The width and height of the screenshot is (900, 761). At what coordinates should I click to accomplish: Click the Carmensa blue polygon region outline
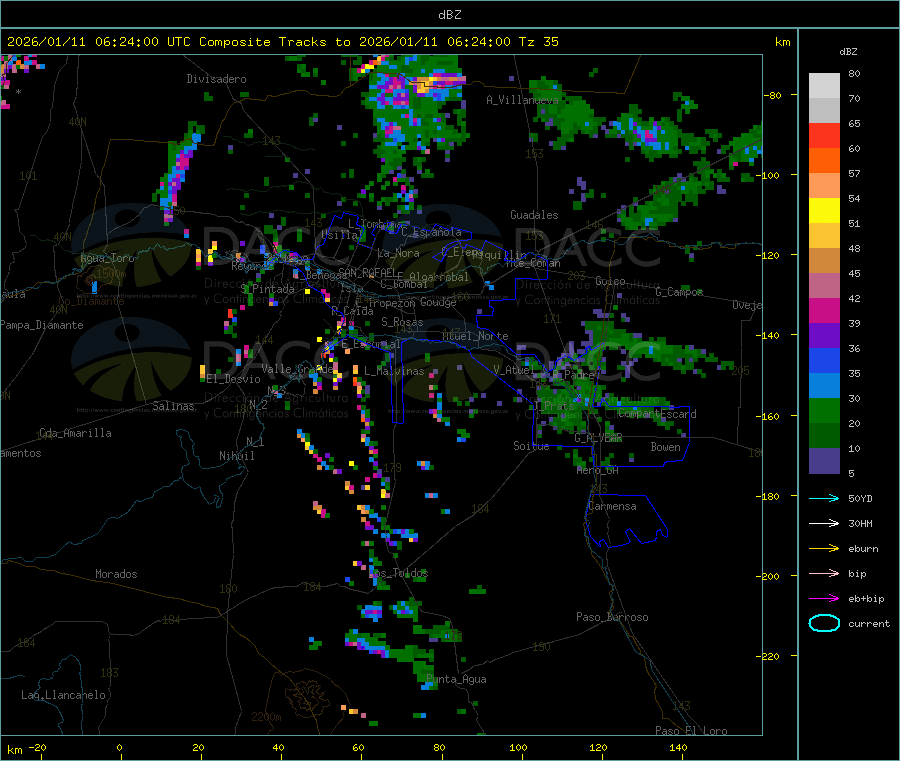[x=627, y=521]
